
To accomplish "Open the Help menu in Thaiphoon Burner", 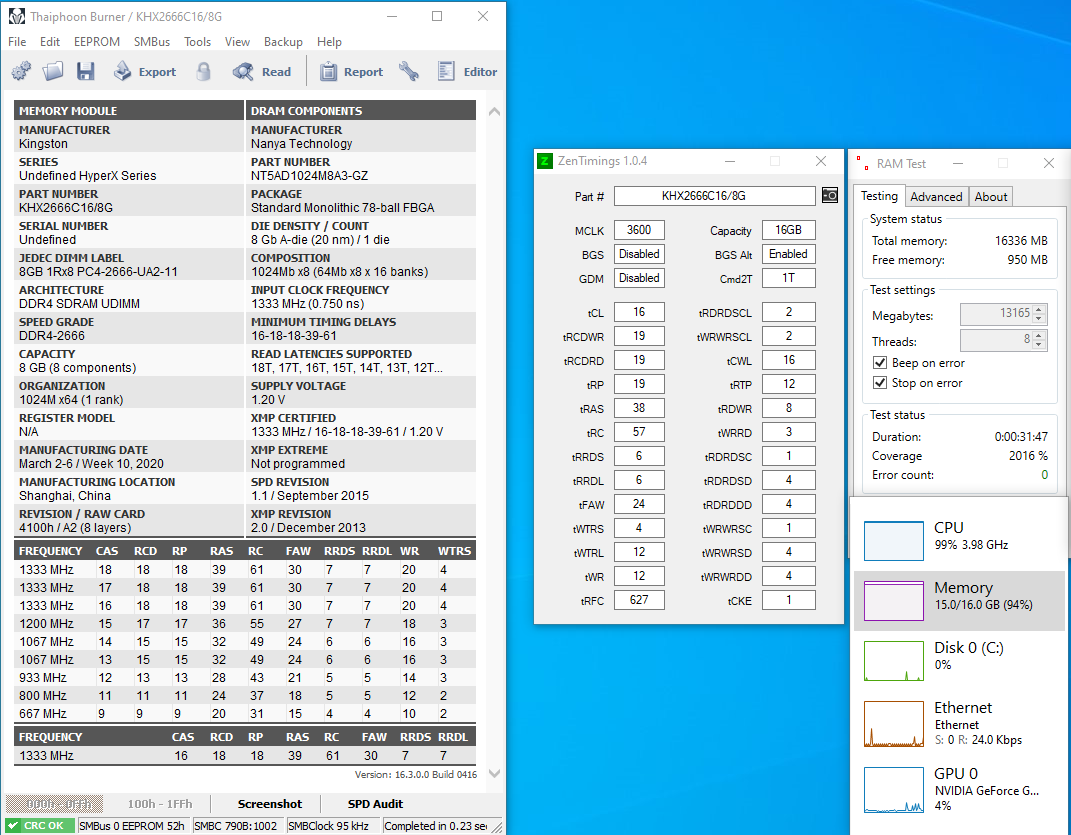I will pyautogui.click(x=329, y=42).
